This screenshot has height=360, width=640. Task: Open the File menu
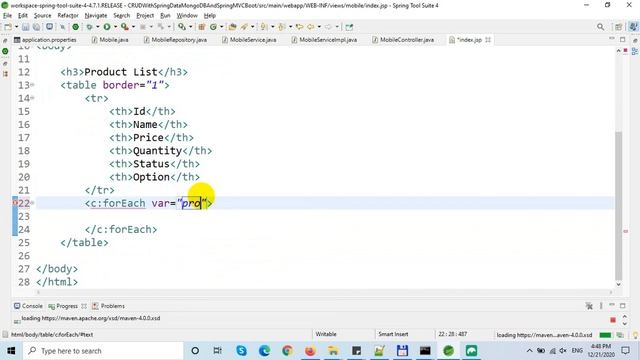(x=7, y=16)
